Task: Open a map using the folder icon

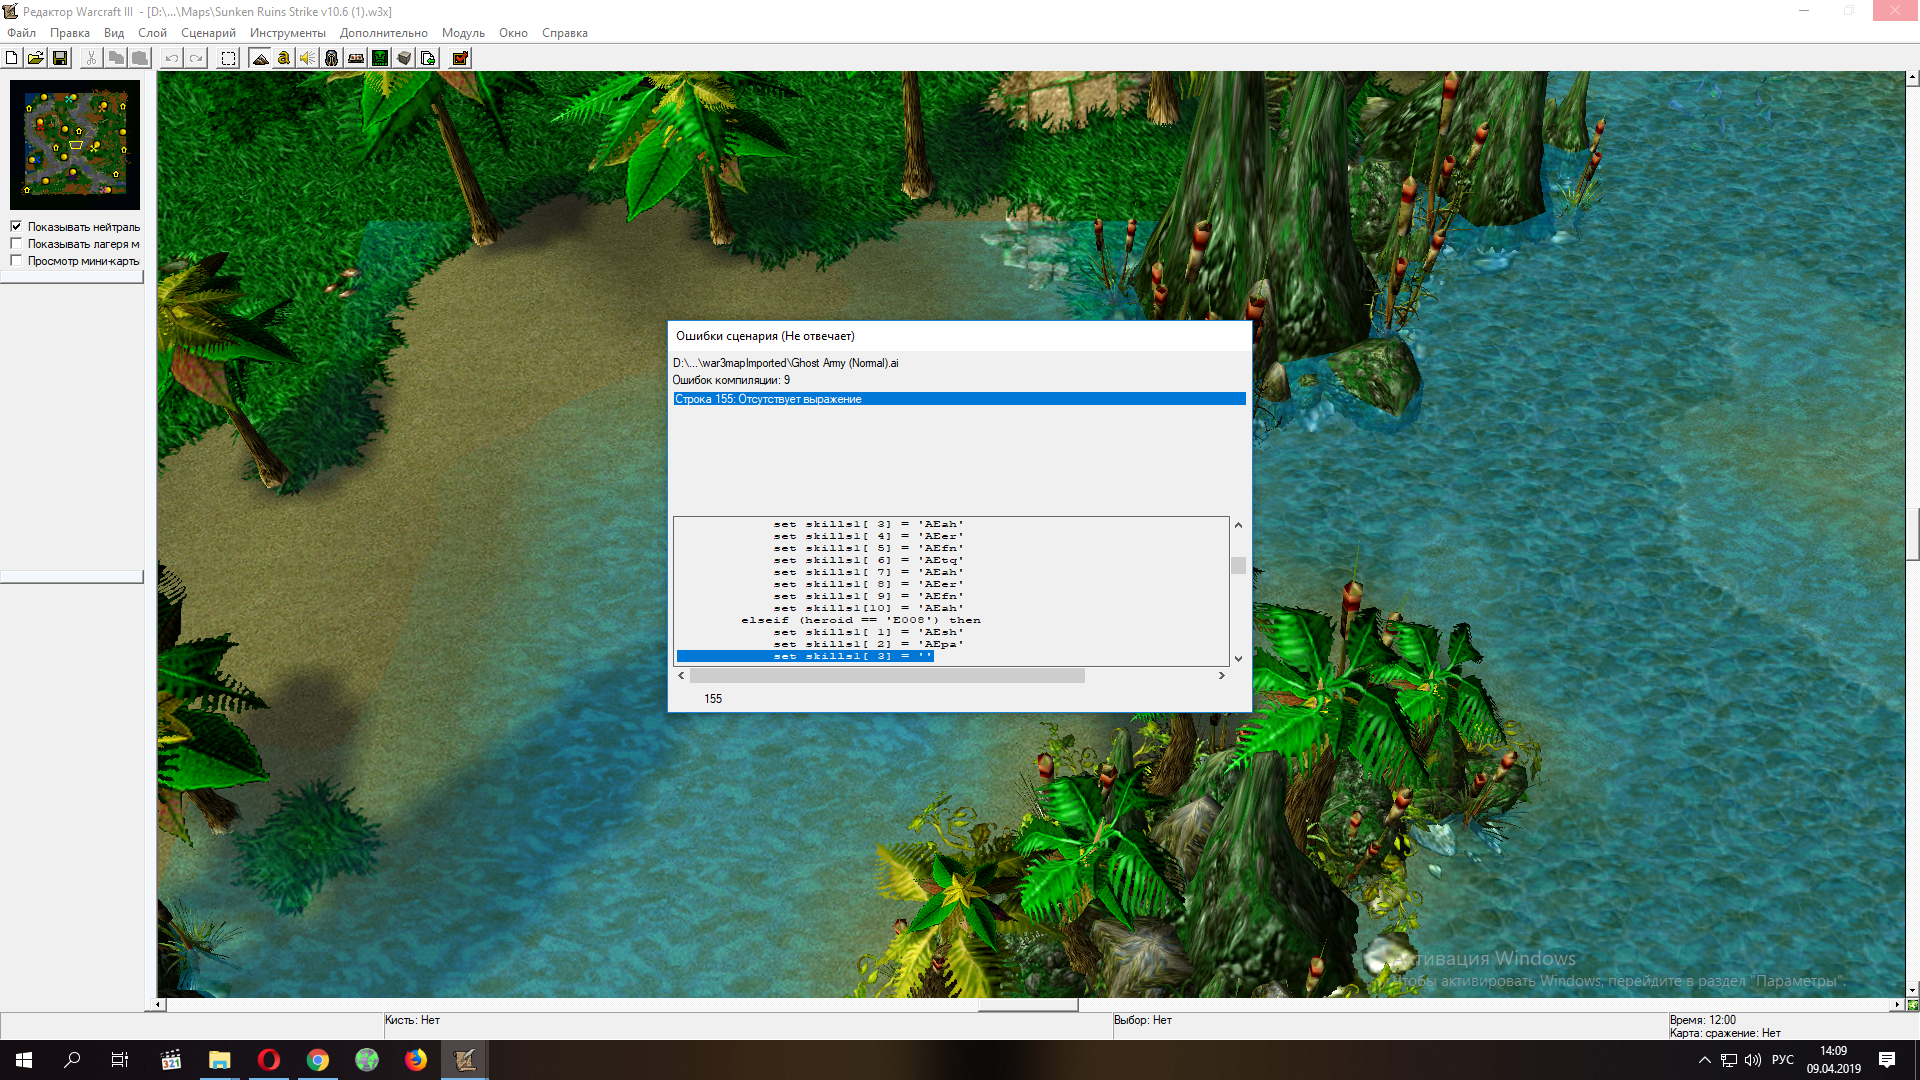Action: pos(36,58)
